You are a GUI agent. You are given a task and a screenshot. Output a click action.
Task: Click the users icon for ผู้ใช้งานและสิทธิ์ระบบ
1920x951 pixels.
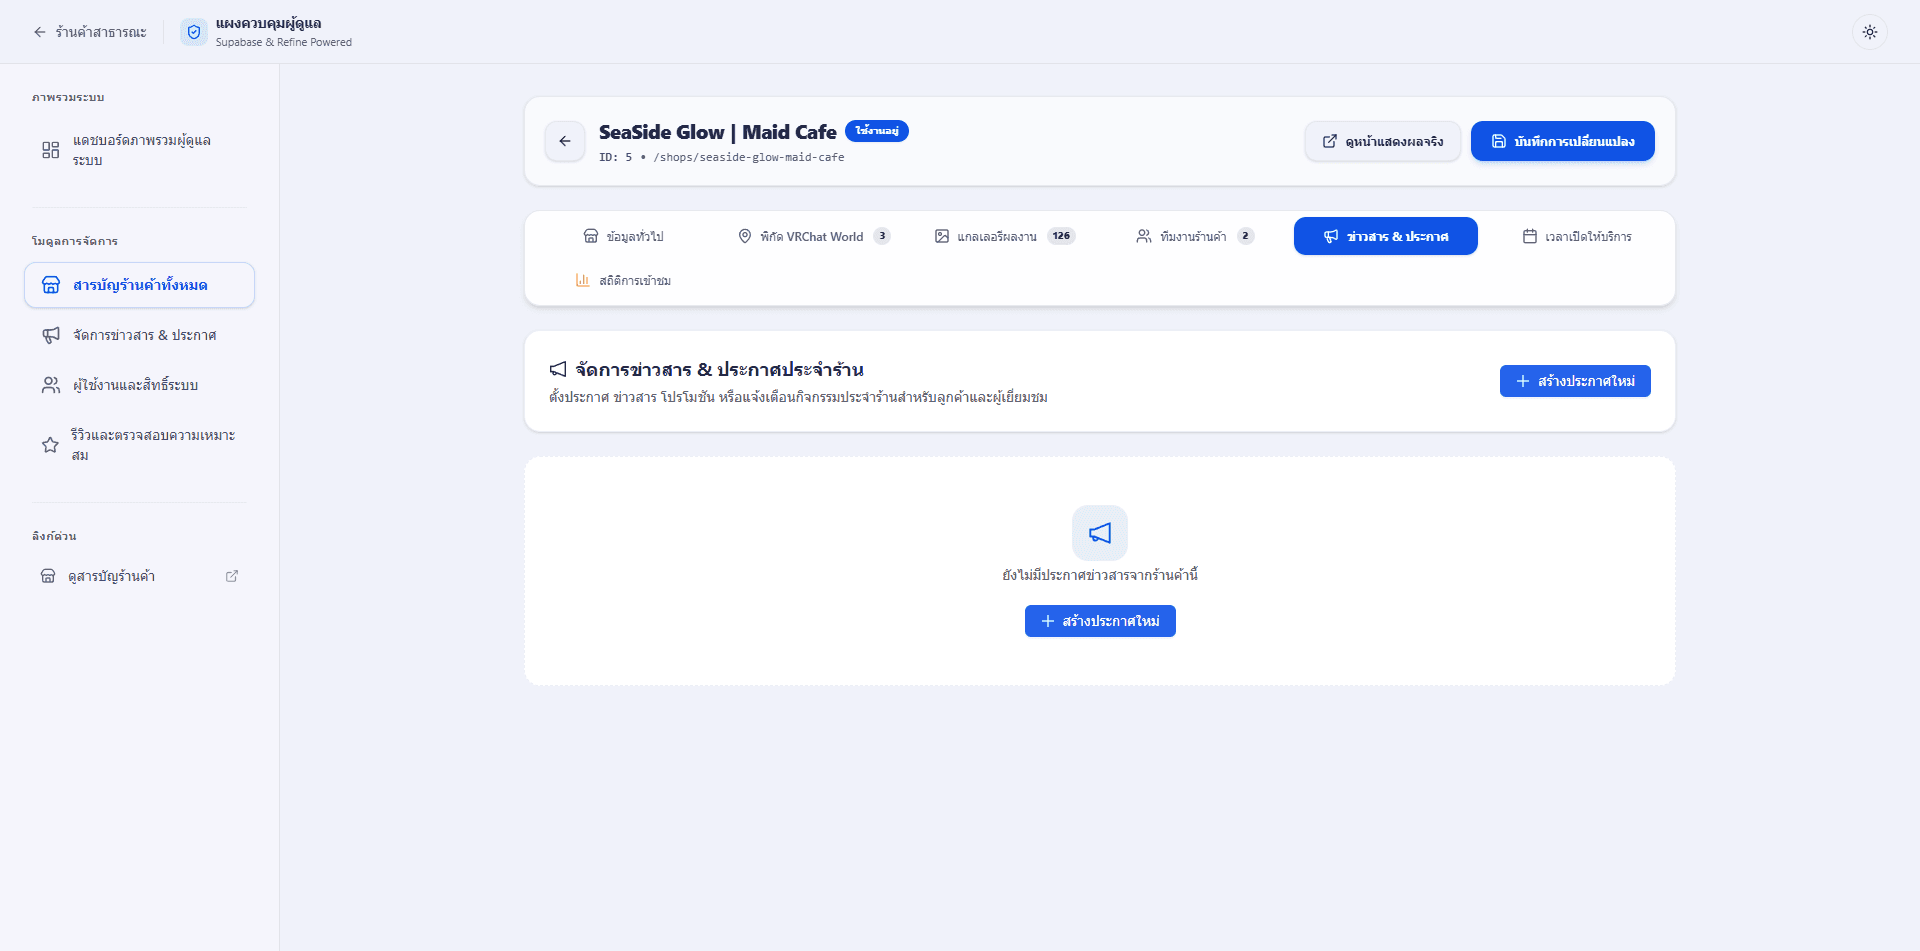tap(51, 385)
